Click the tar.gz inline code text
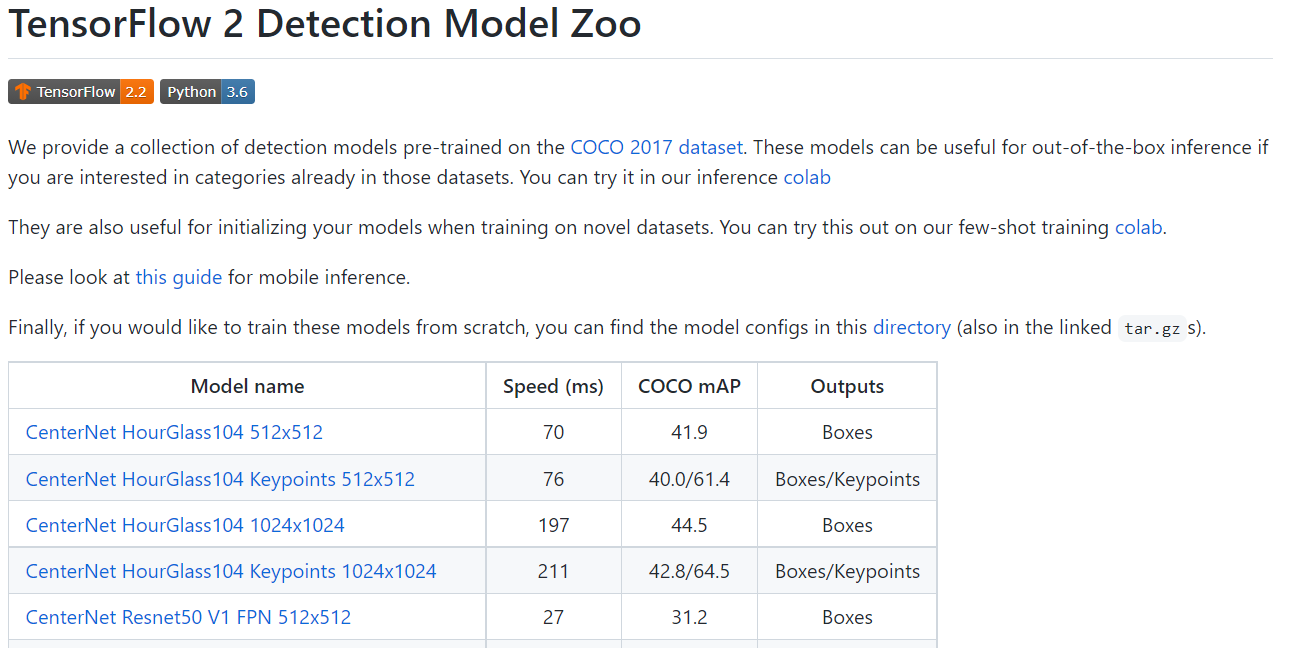 click(1151, 328)
